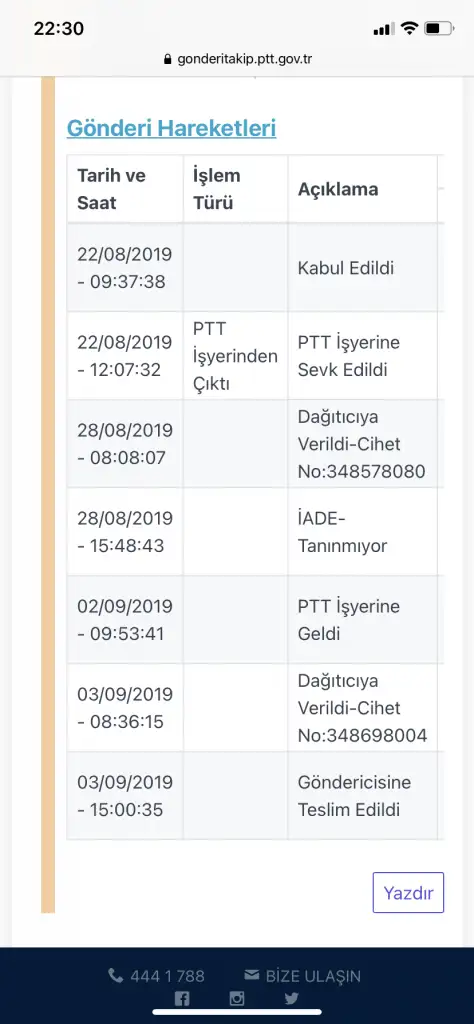Call the 444 1 788 number link
474x1024 pixels.
[x=167, y=976]
